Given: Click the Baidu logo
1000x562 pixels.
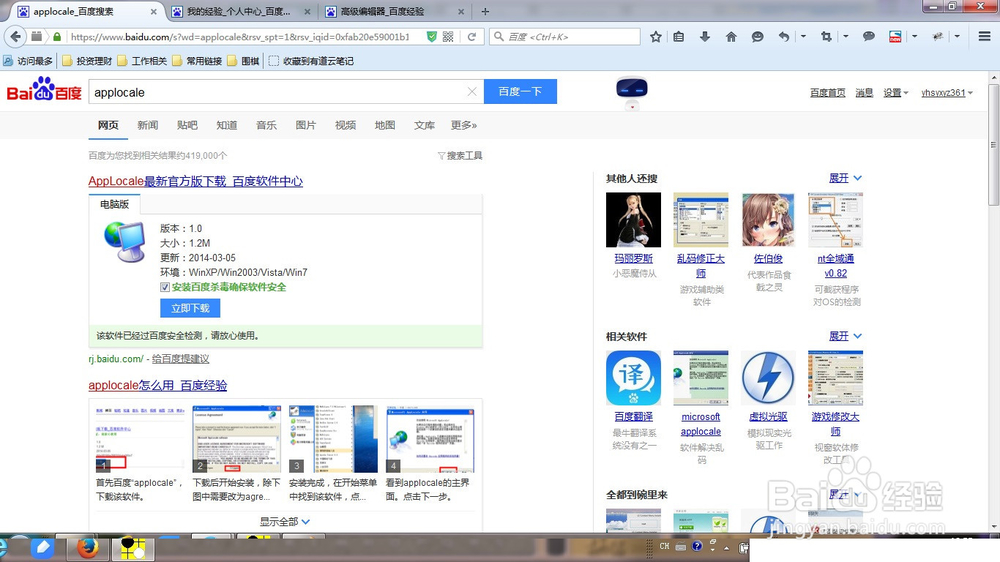Looking at the screenshot, I should (44, 90).
